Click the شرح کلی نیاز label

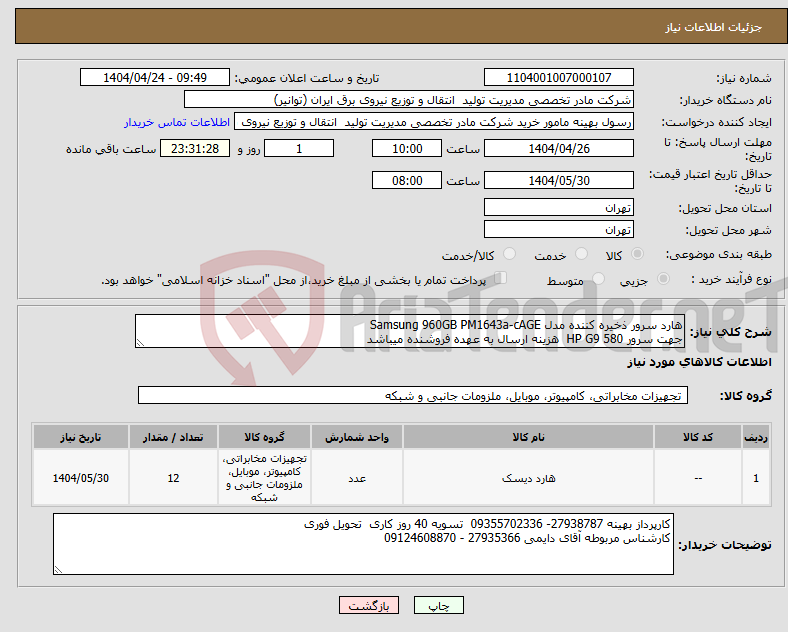point(731,332)
